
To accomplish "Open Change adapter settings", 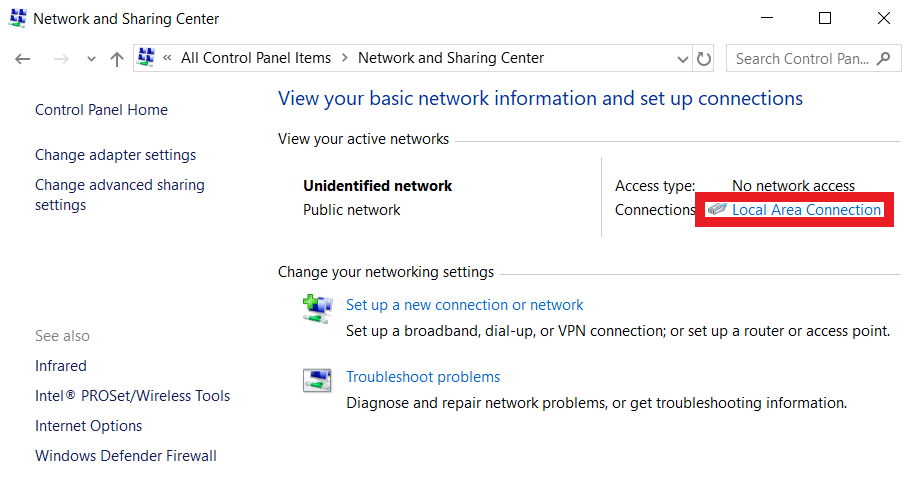I will click(x=115, y=155).
